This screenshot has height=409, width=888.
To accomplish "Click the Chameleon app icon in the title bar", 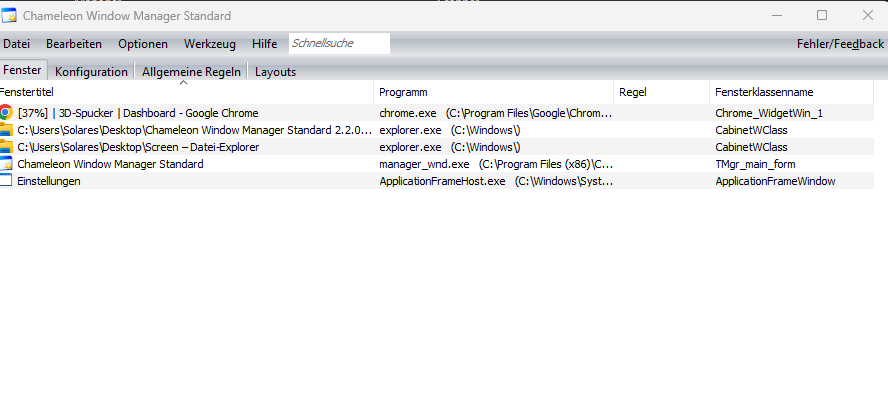I will pos(8,15).
